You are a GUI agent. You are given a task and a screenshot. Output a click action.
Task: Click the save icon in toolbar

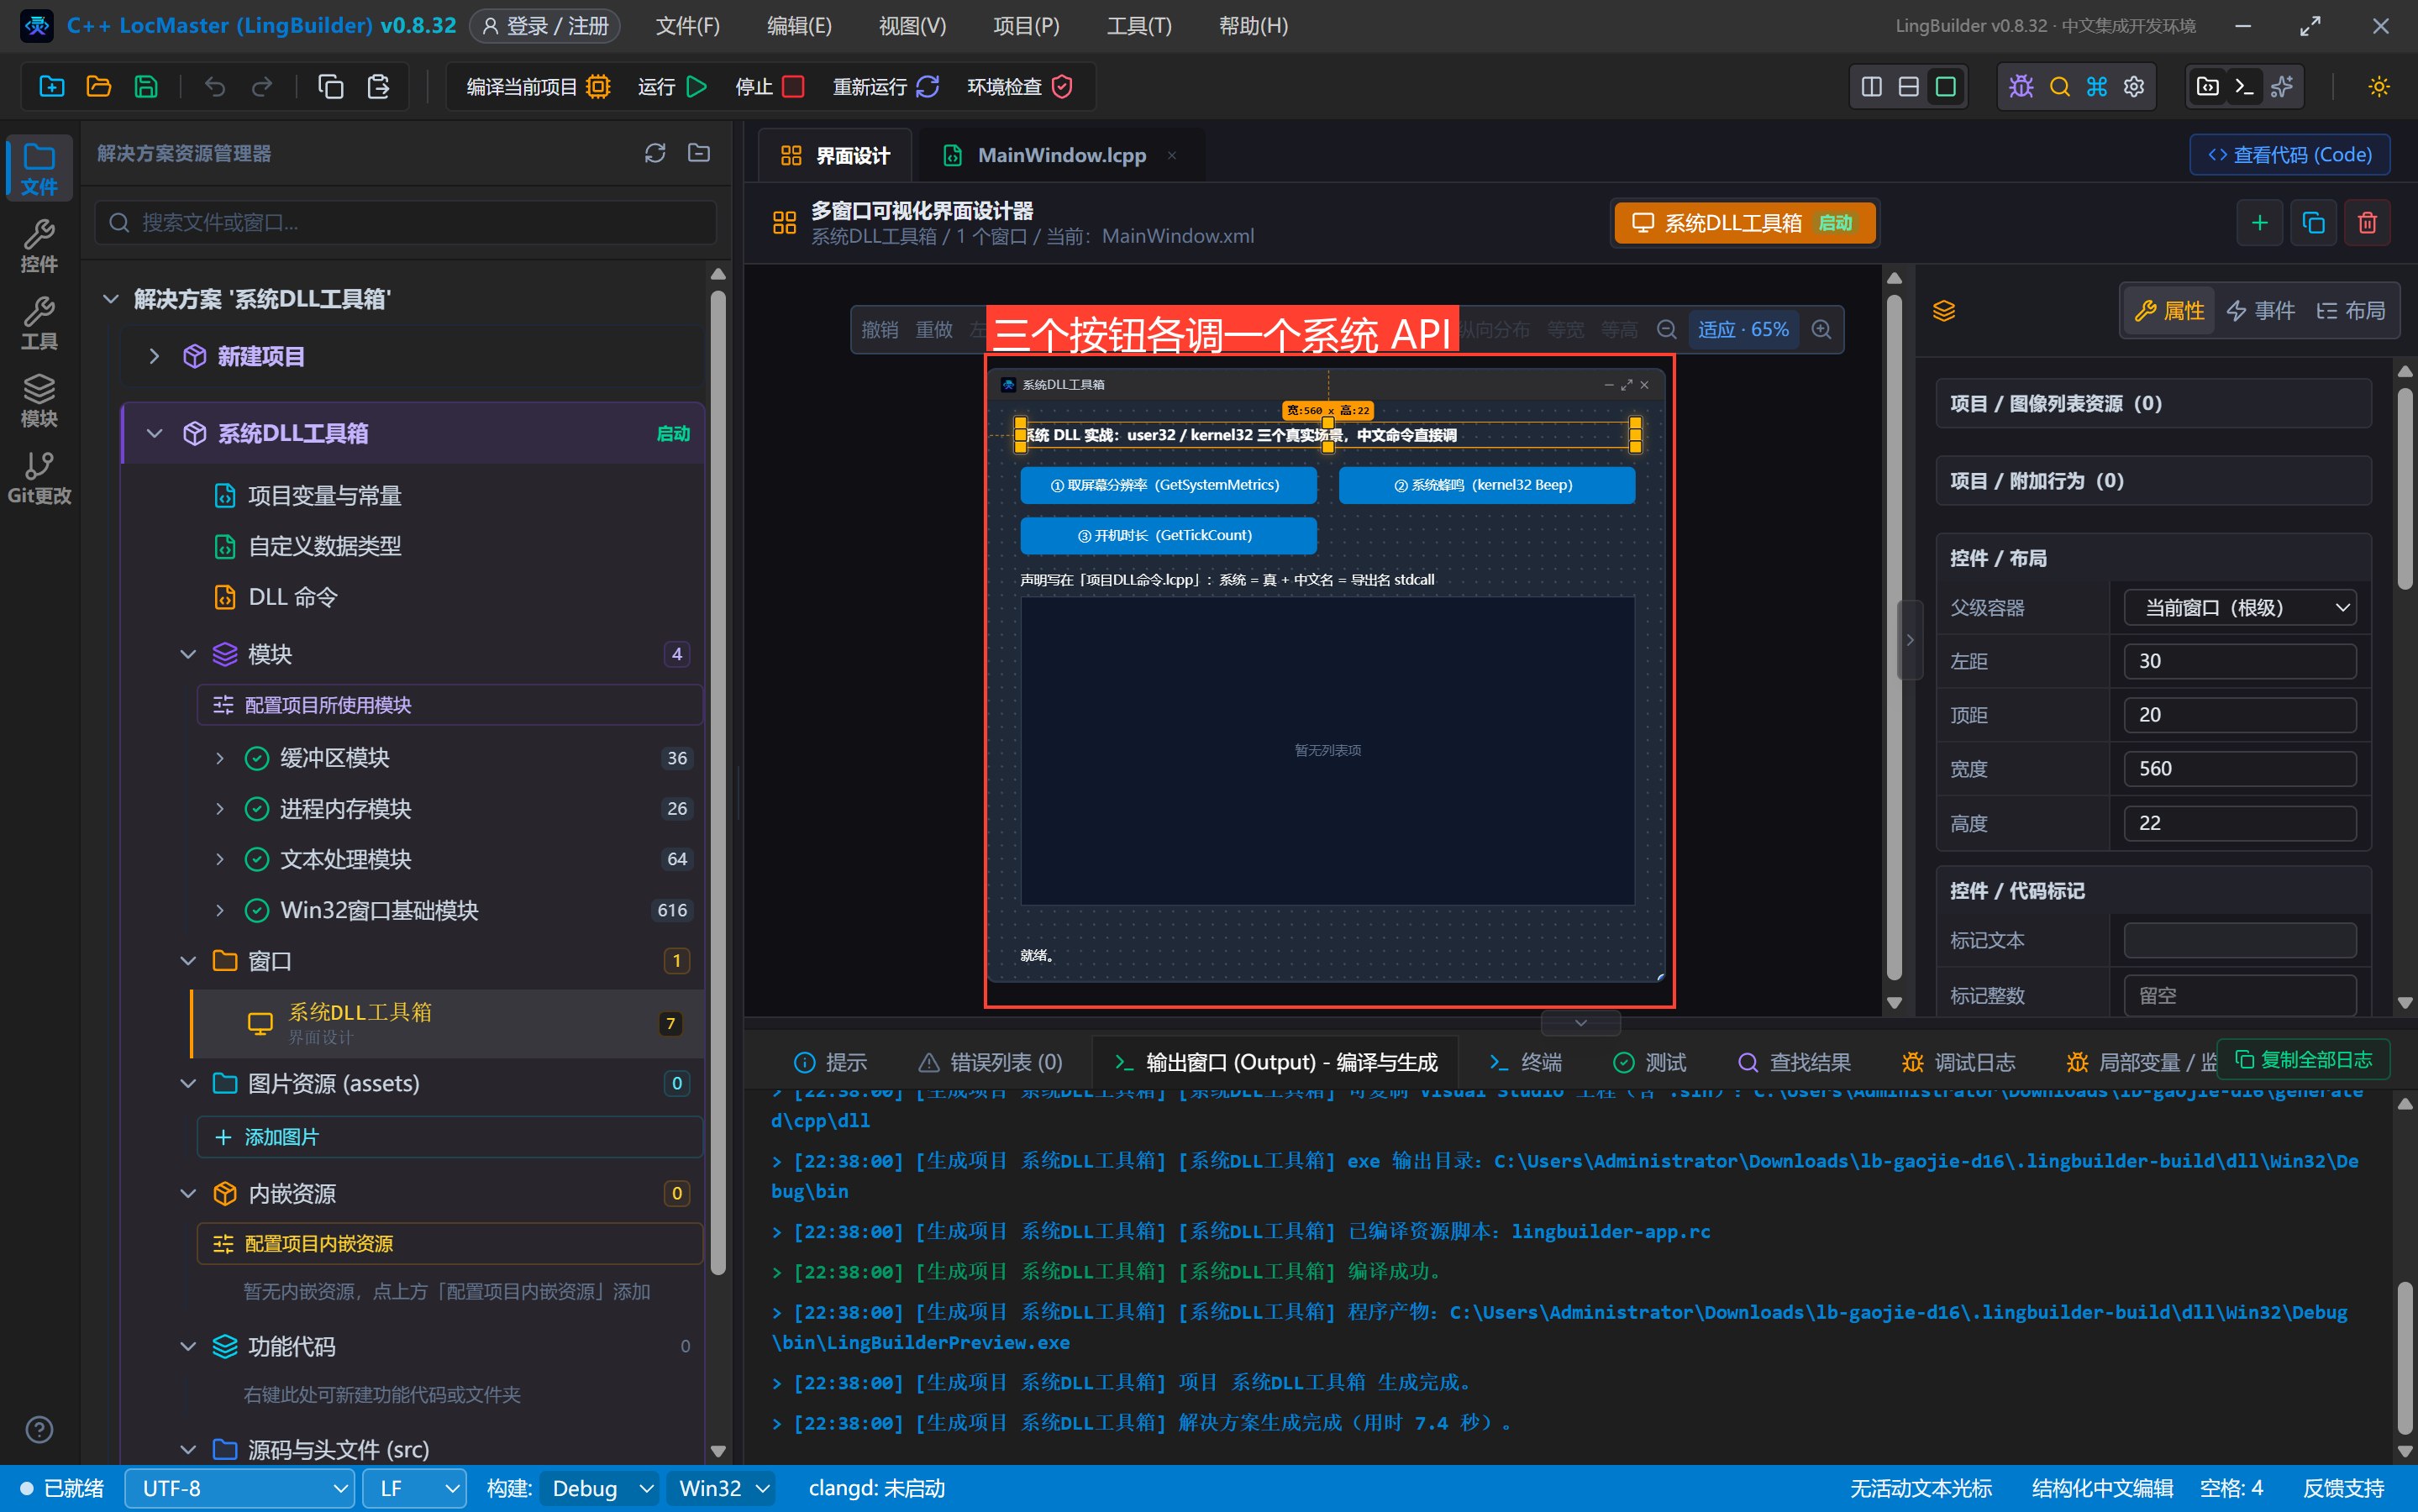(146, 87)
